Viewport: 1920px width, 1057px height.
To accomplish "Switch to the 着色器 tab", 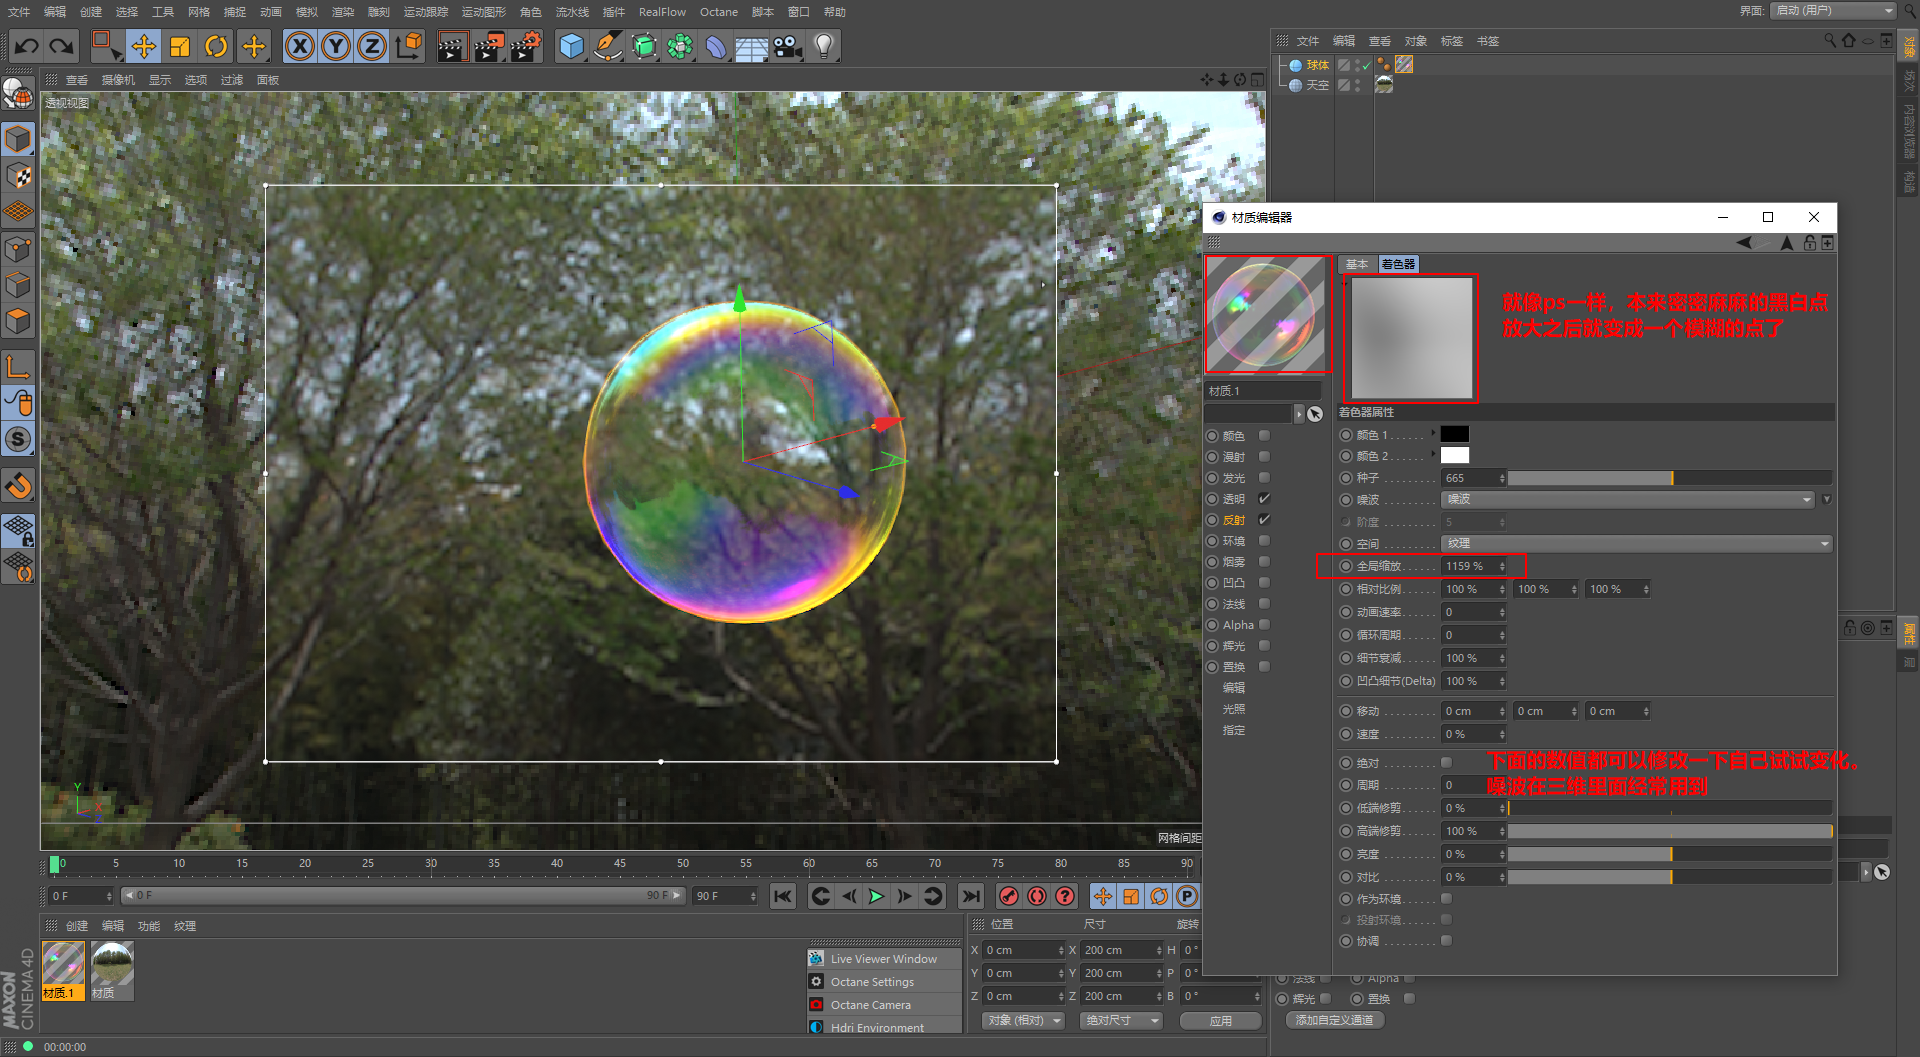I will click(1398, 264).
